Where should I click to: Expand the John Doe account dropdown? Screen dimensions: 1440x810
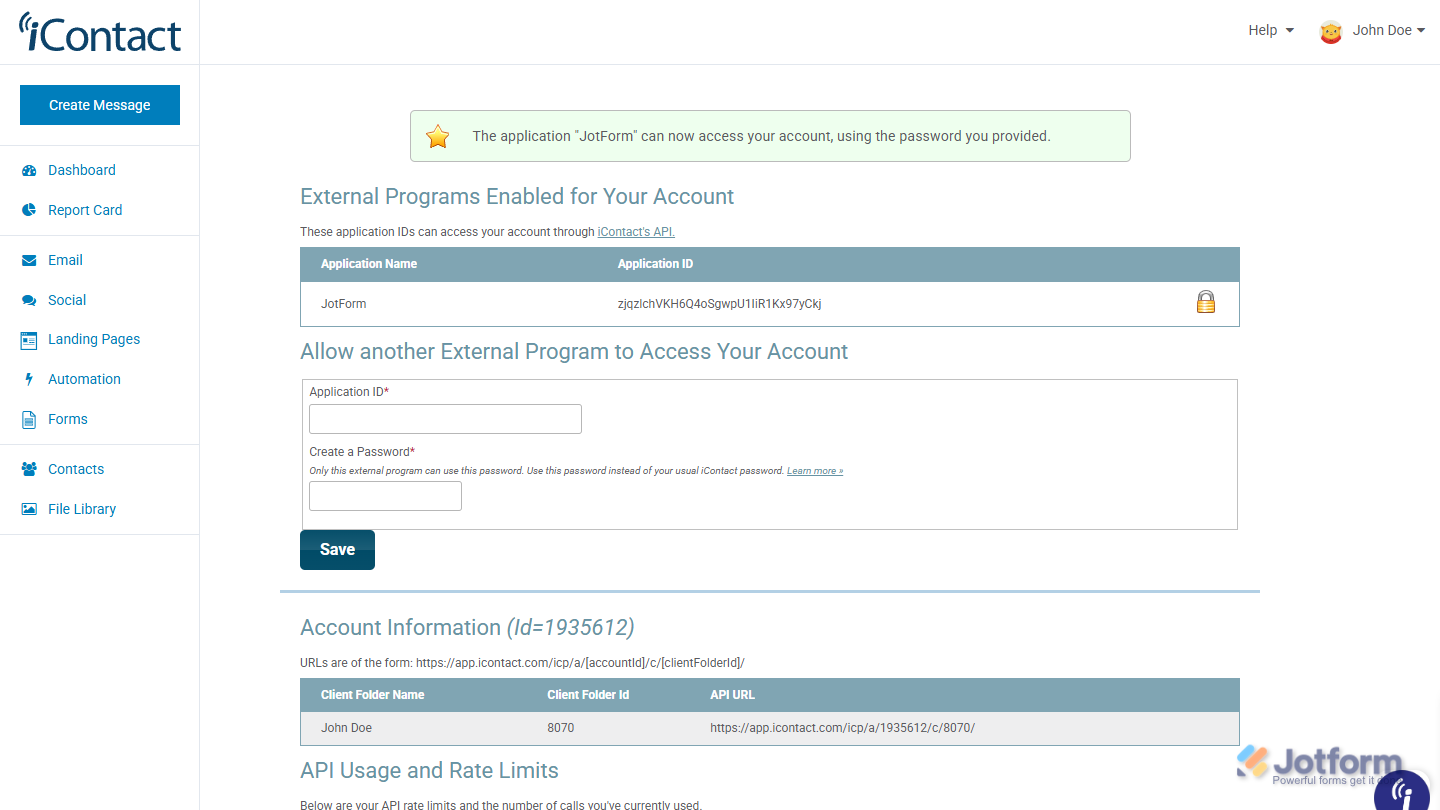[1388, 30]
